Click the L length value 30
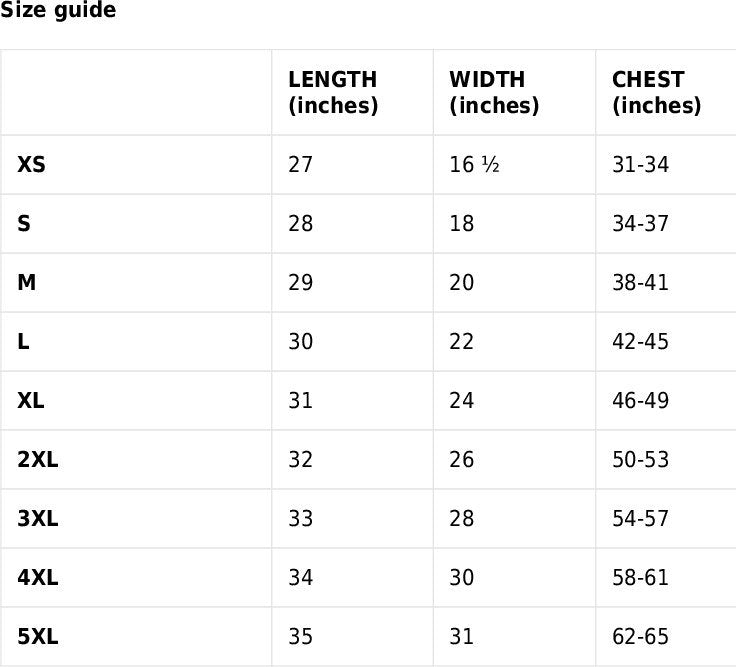This screenshot has width=736, height=667. click(x=300, y=341)
